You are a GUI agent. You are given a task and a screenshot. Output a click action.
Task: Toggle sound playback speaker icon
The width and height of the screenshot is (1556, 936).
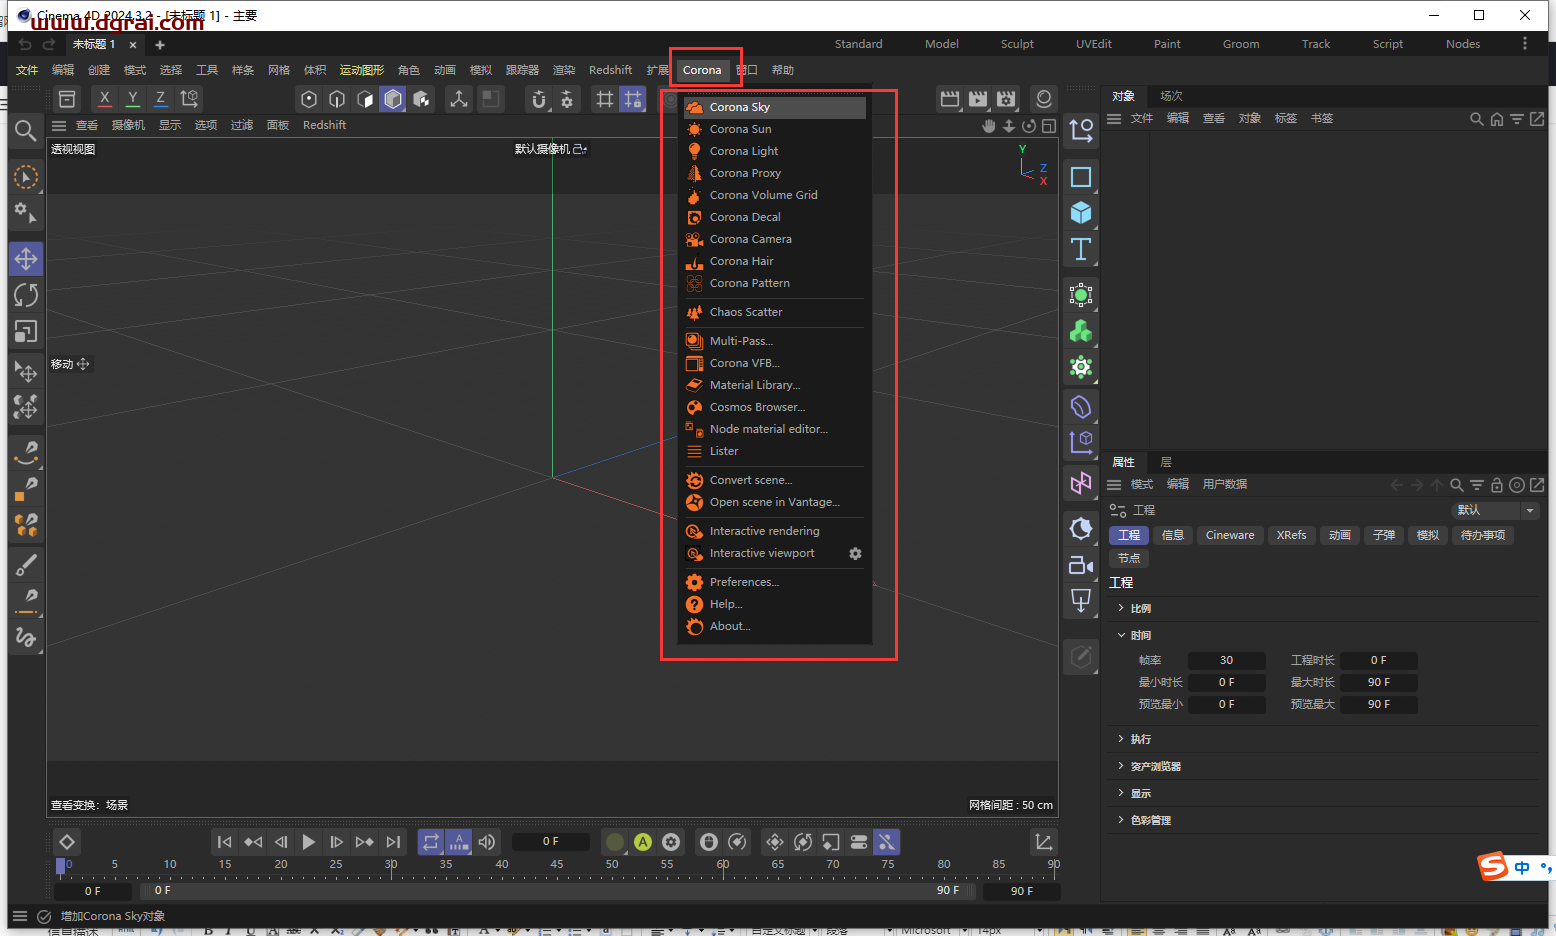[x=487, y=842]
